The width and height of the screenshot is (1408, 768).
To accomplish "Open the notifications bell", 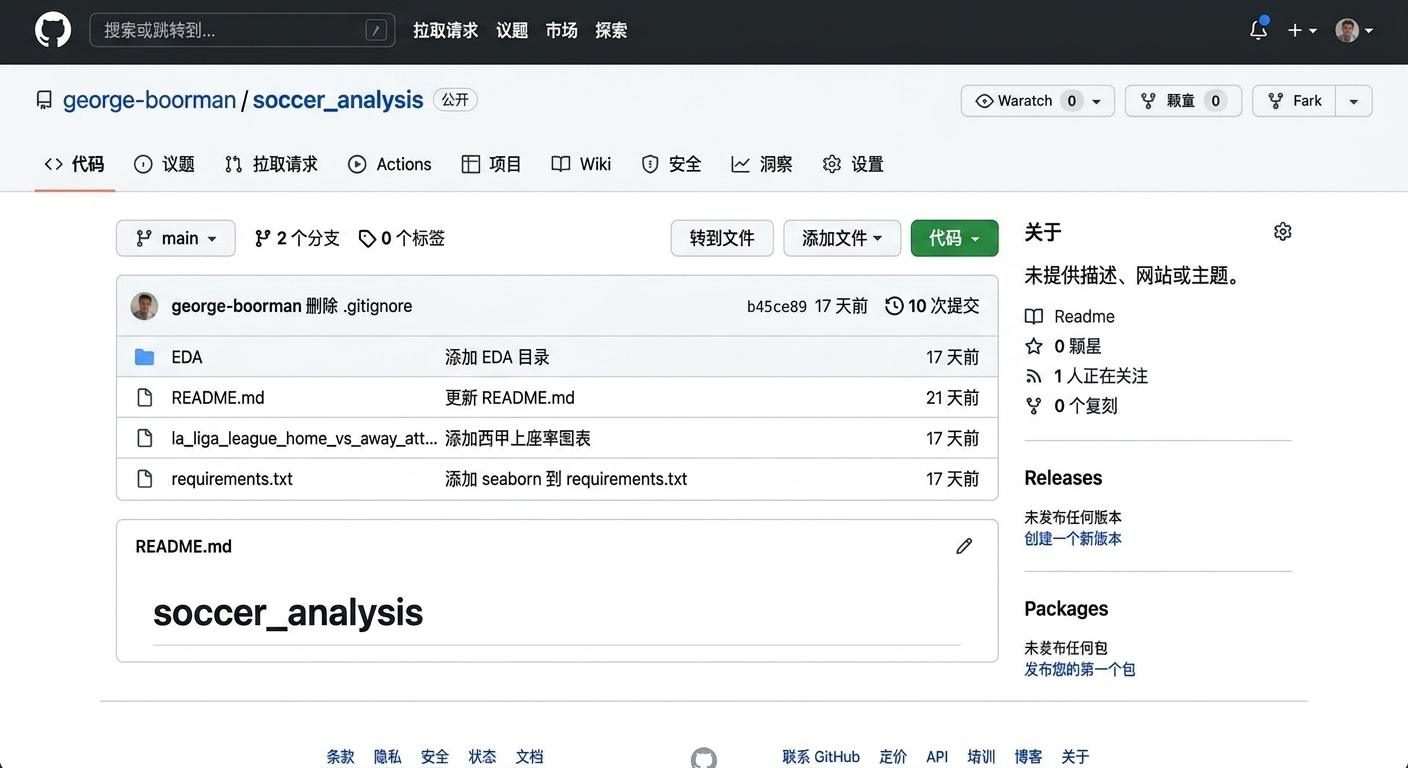I will pyautogui.click(x=1259, y=30).
